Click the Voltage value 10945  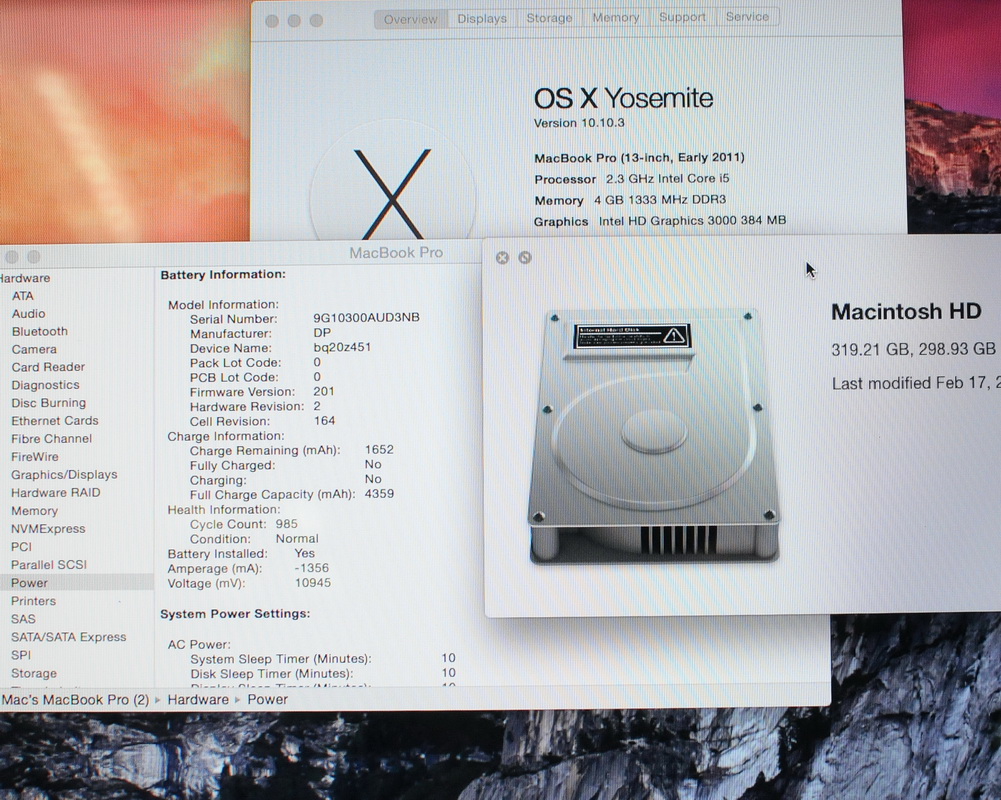coord(313,582)
